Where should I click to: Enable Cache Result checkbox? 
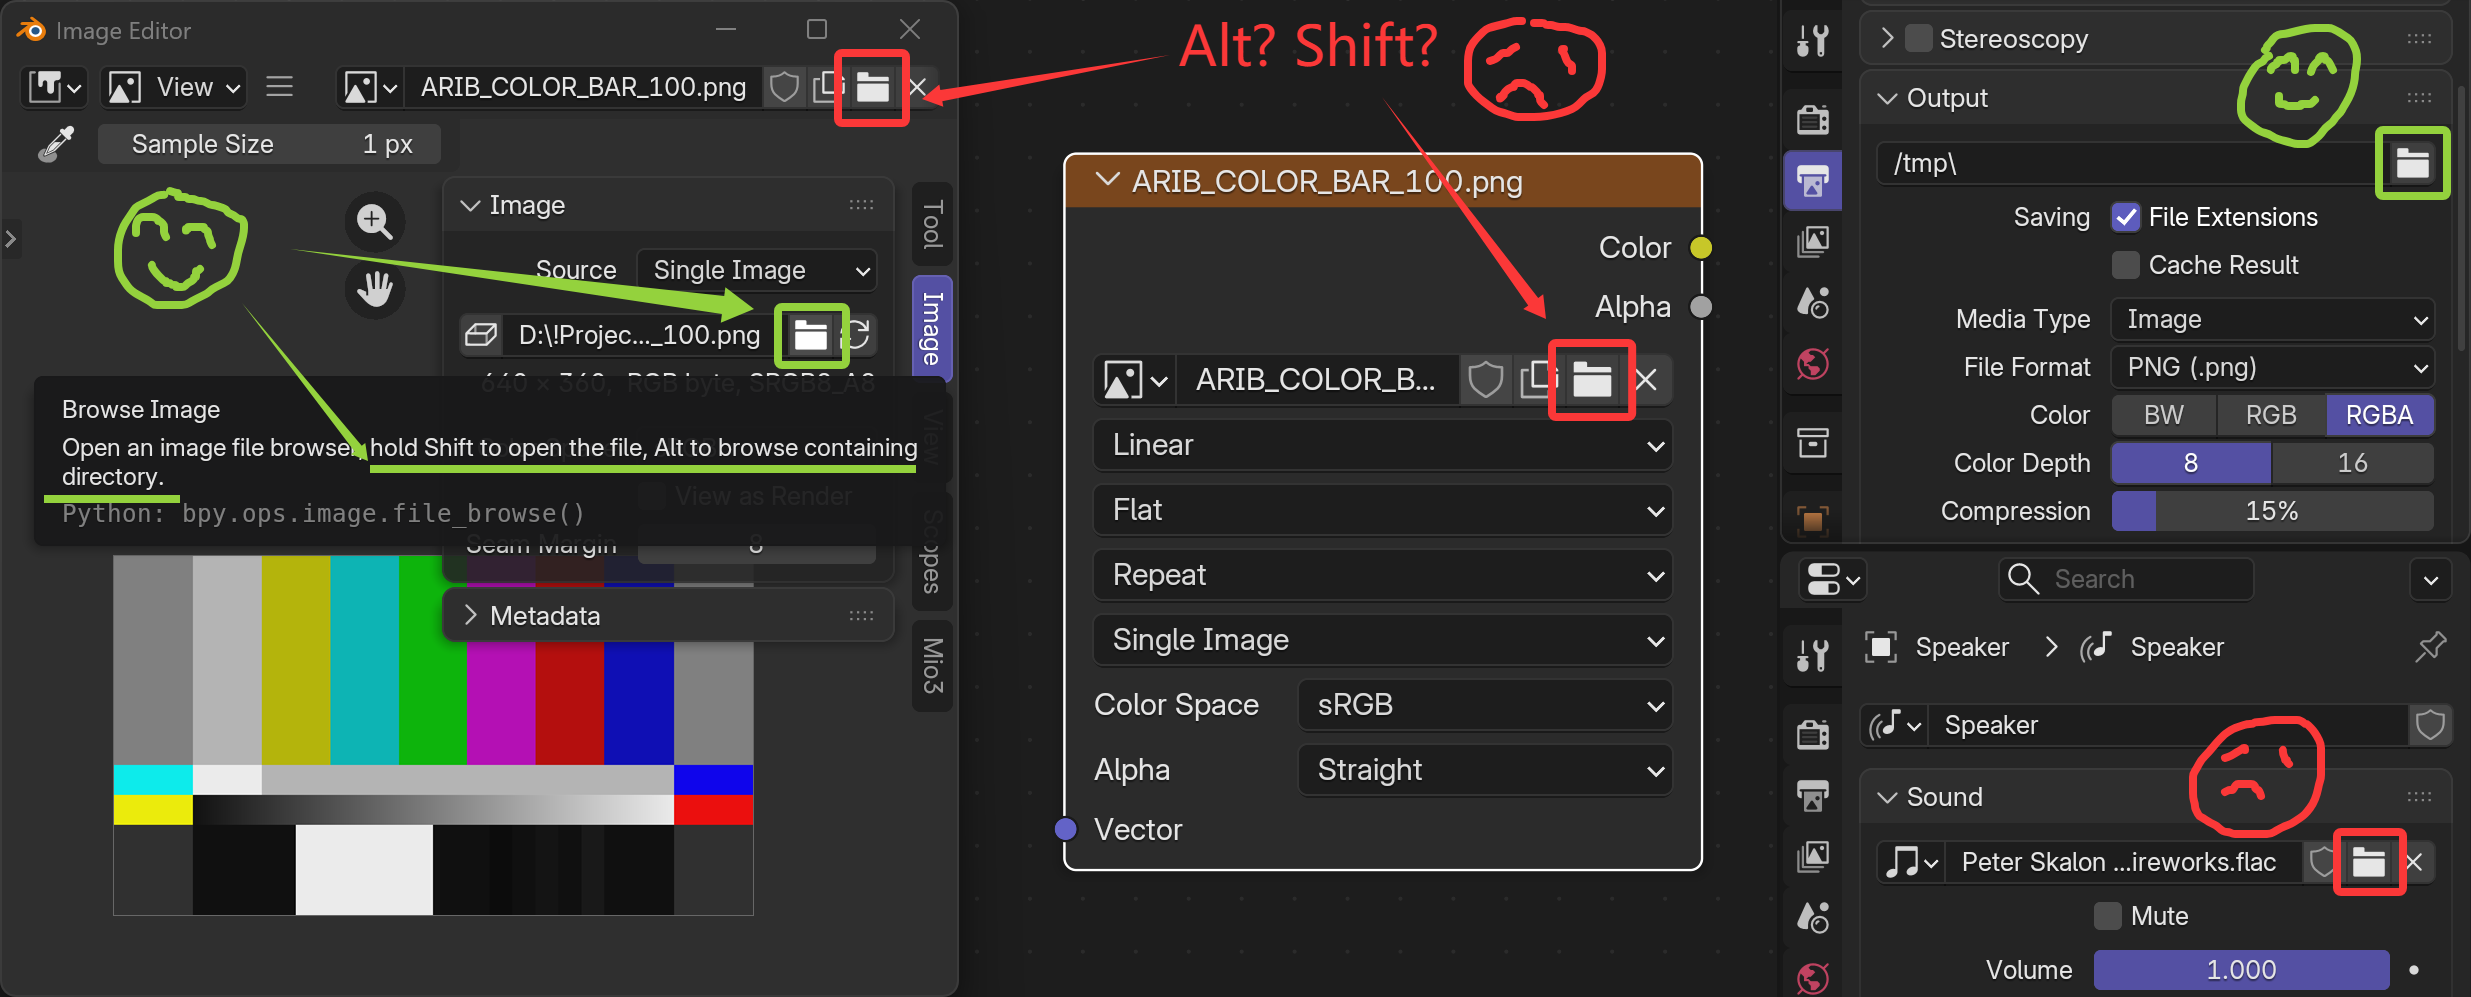tap(2126, 265)
